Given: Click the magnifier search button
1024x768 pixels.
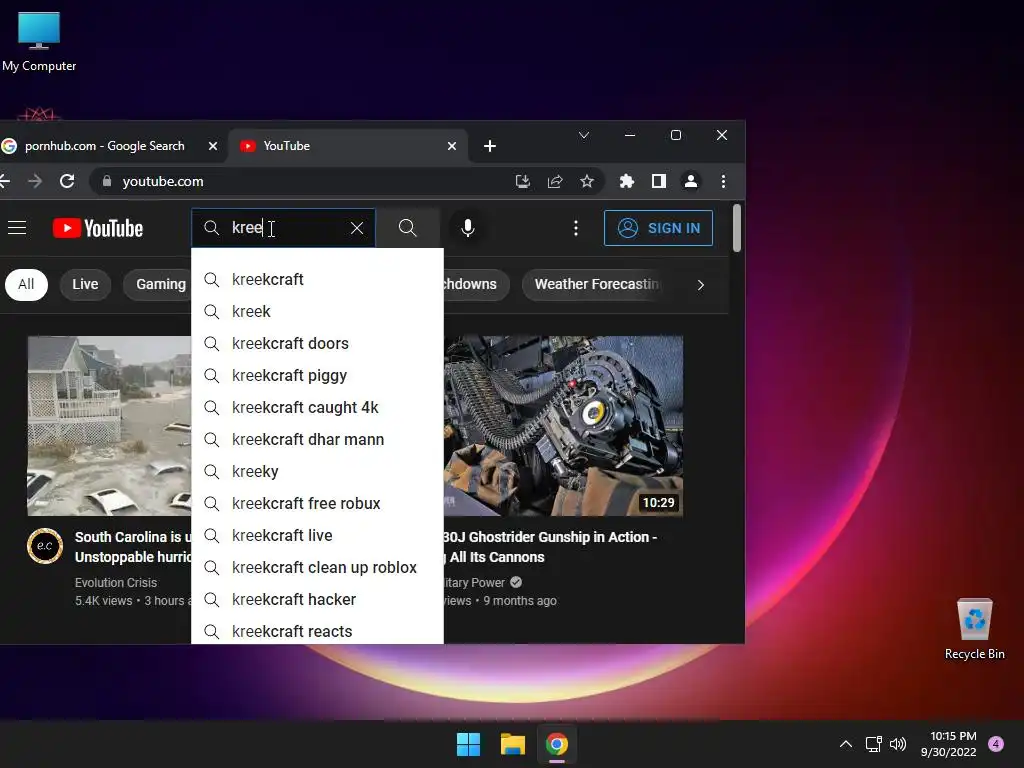Looking at the screenshot, I should [x=408, y=228].
